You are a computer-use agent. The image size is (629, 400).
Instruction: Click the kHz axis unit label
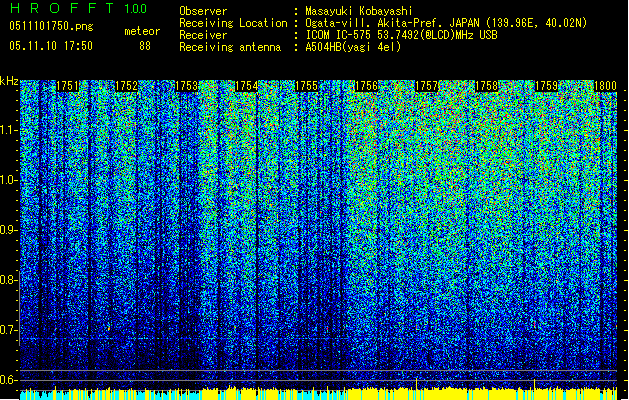[x=9, y=81]
